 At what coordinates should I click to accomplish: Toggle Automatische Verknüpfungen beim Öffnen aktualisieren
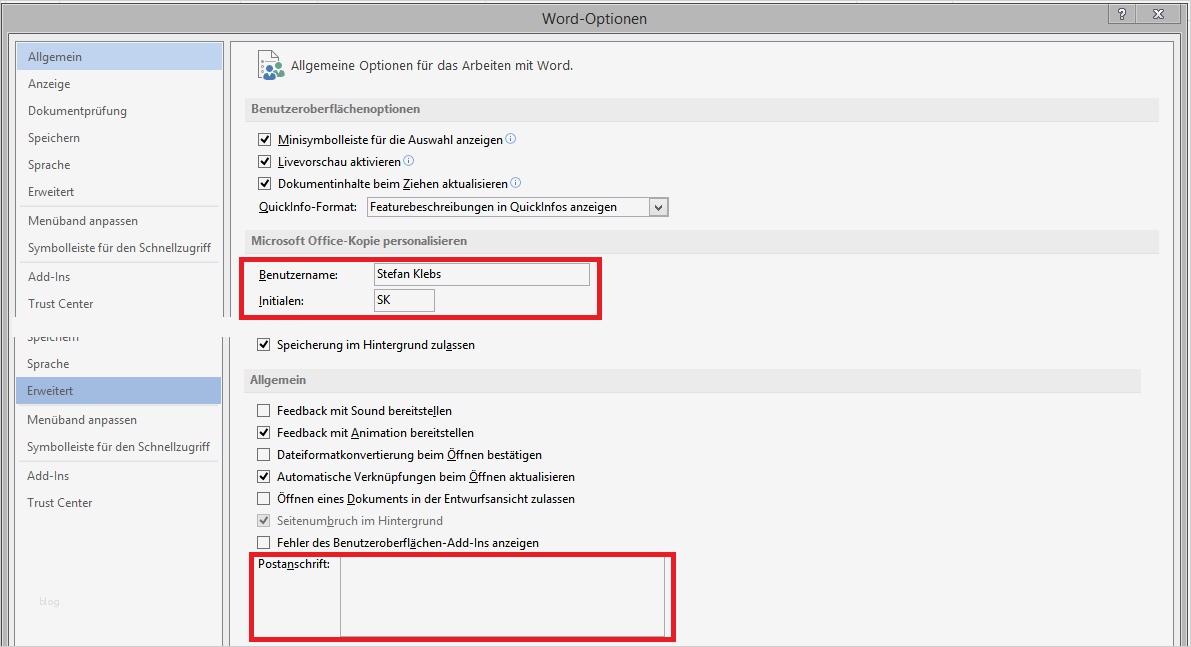[264, 477]
